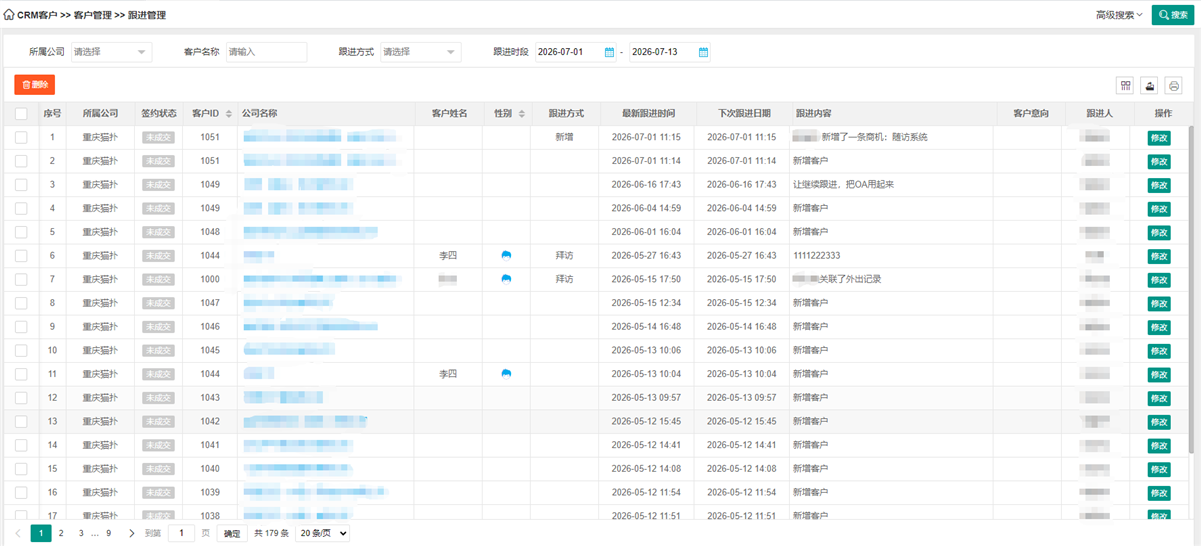The height and width of the screenshot is (546, 1201).
Task: Click the home icon before CRM客户
Action: click(9, 15)
